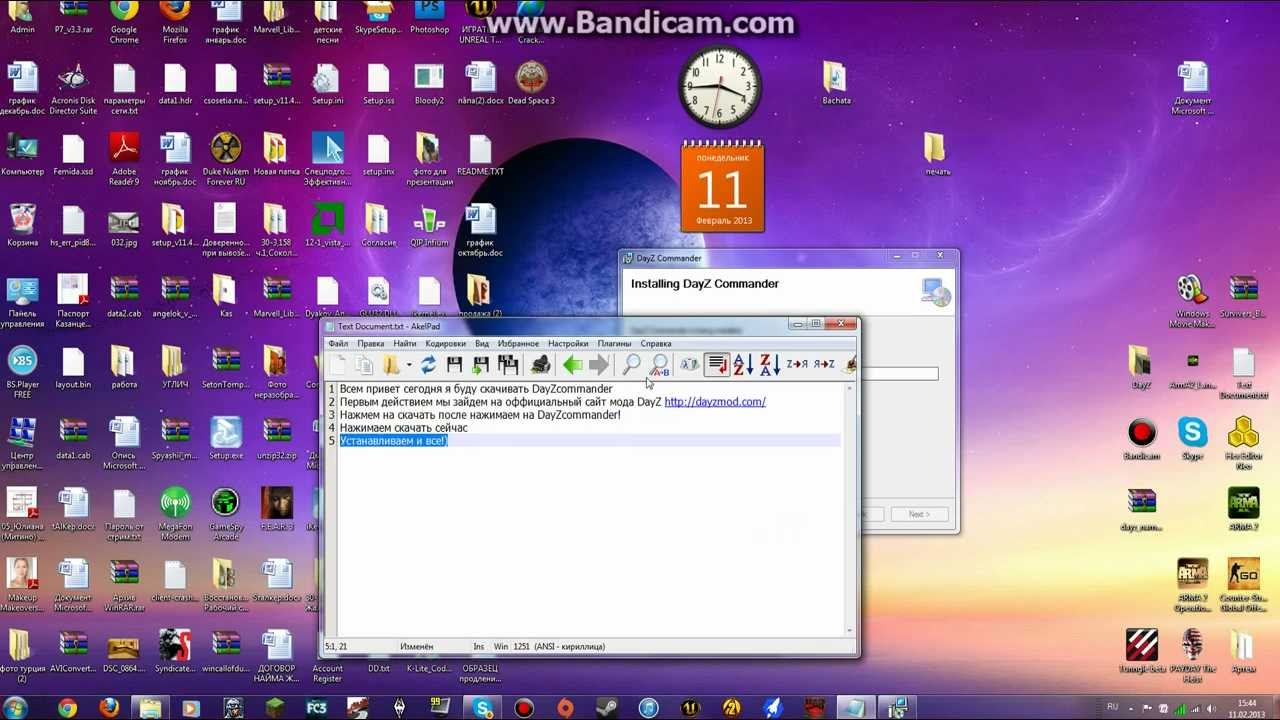Select the печать folder on desktop

pyautogui.click(x=937, y=154)
